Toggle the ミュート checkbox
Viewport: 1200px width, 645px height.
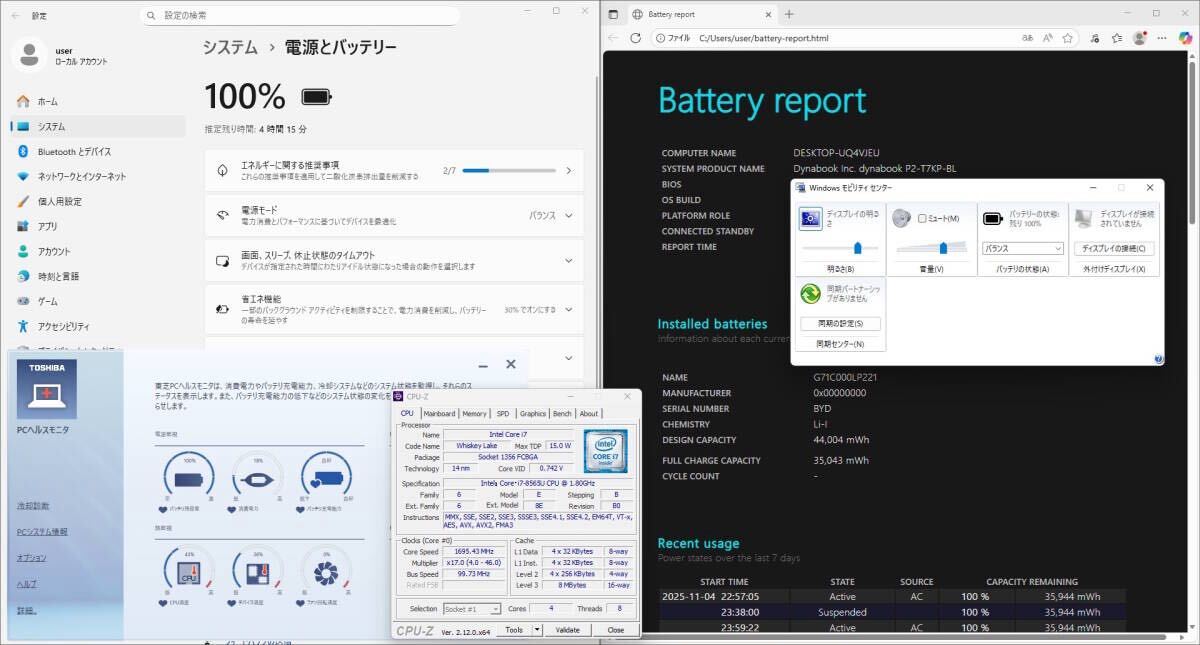coord(922,219)
